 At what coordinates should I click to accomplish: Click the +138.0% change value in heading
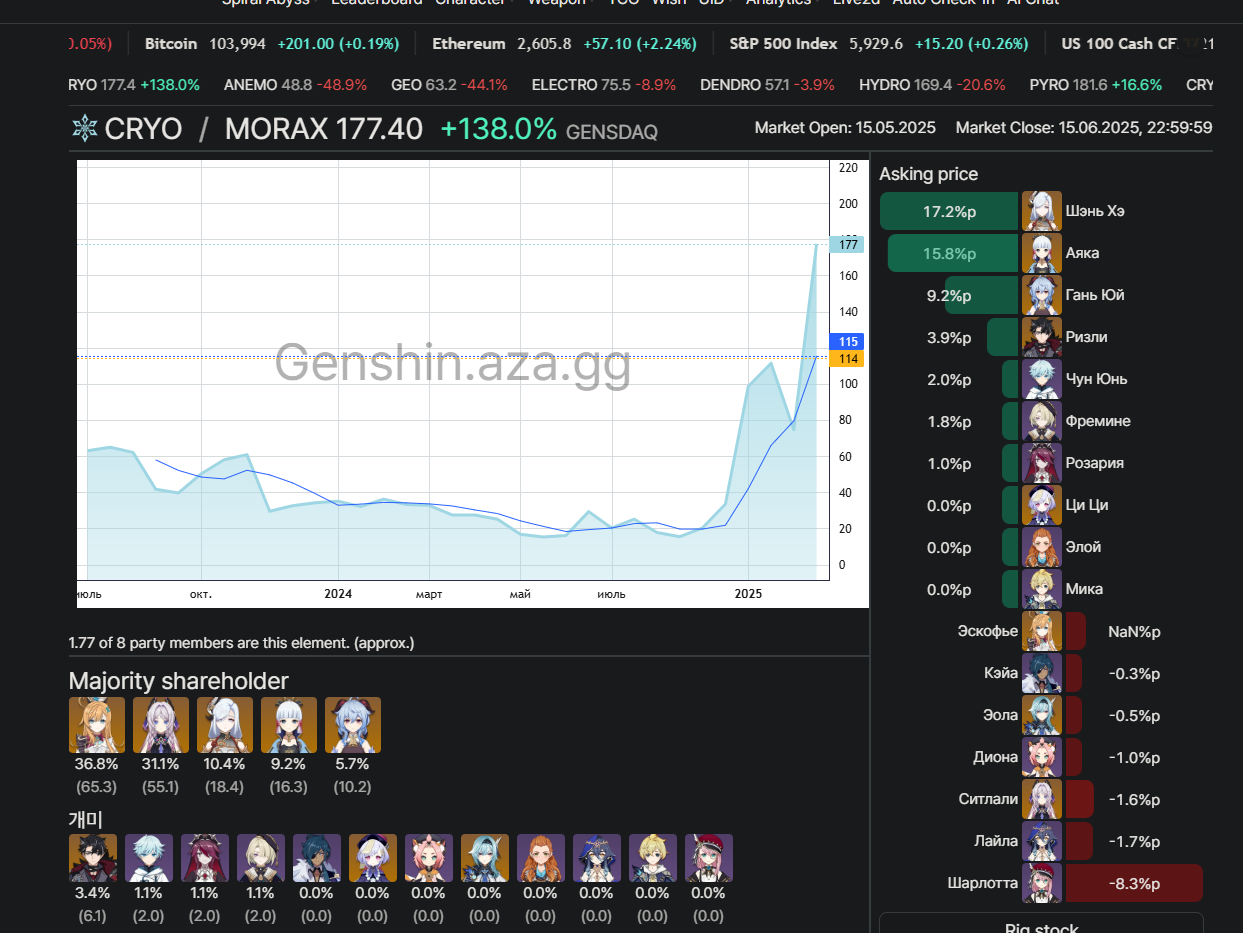(x=498, y=129)
